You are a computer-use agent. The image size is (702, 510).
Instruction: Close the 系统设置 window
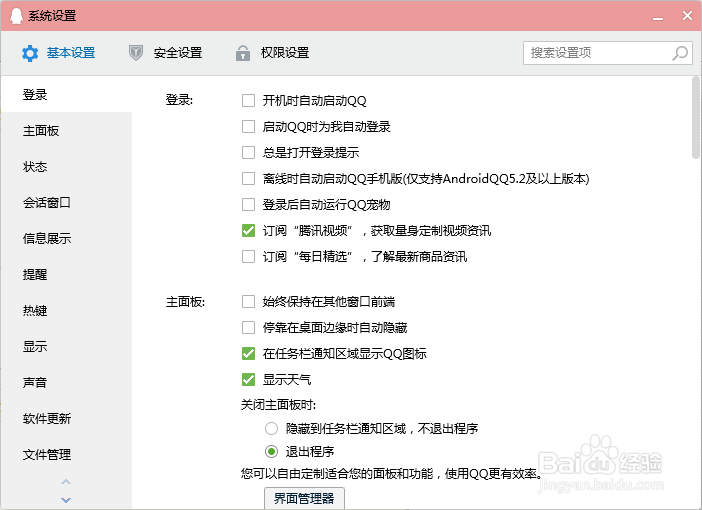687,16
